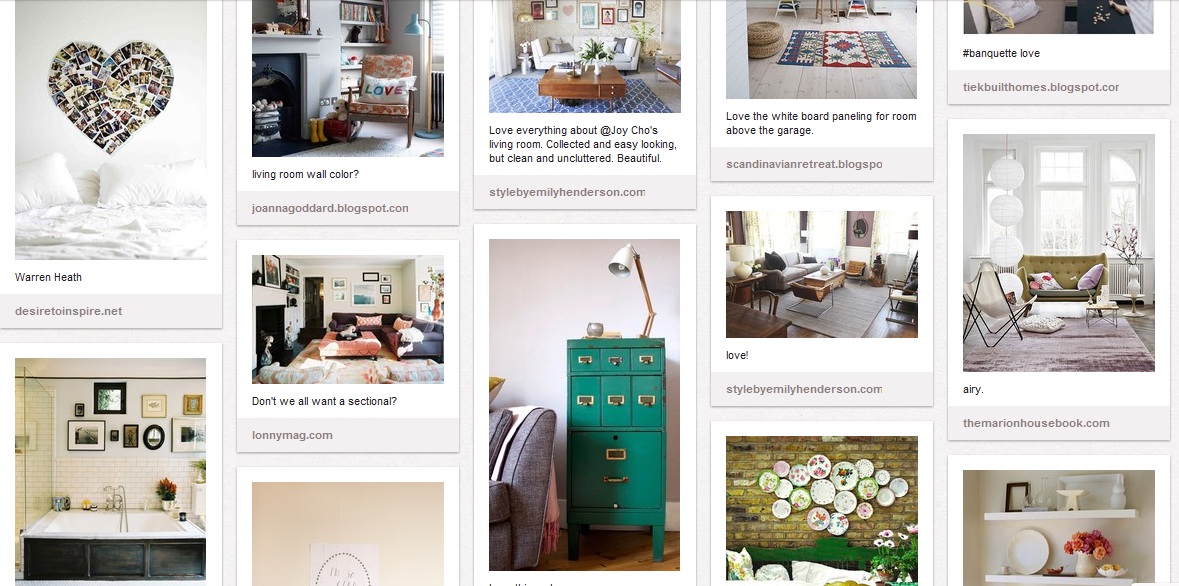The width and height of the screenshot is (1179, 586).
Task: Open the white board paneling room pin
Action: point(821,50)
